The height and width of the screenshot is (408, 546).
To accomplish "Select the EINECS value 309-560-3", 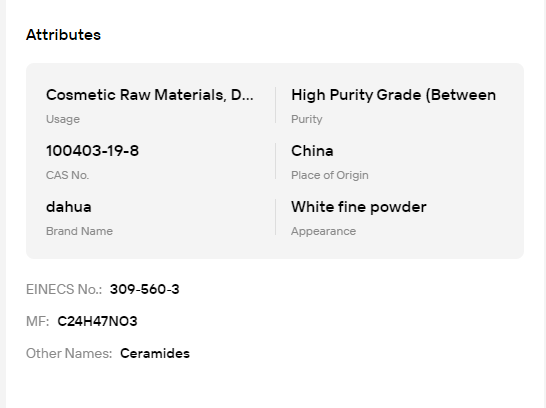I will (x=145, y=289).
